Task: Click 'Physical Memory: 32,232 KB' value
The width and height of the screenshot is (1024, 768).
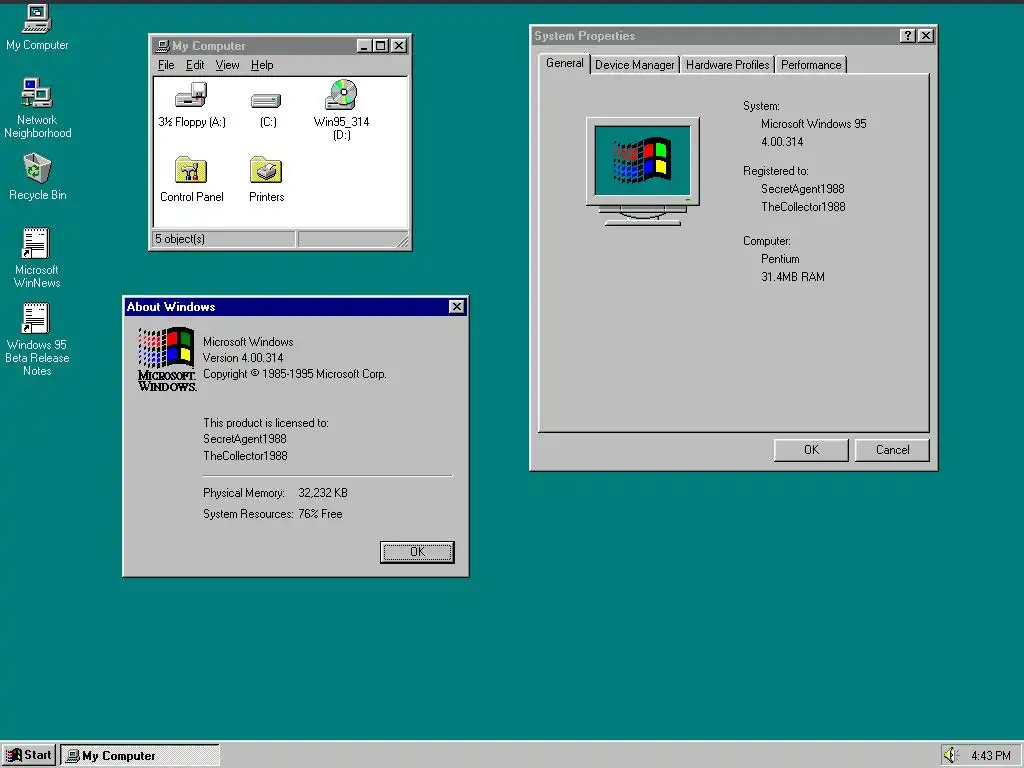Action: coord(323,493)
